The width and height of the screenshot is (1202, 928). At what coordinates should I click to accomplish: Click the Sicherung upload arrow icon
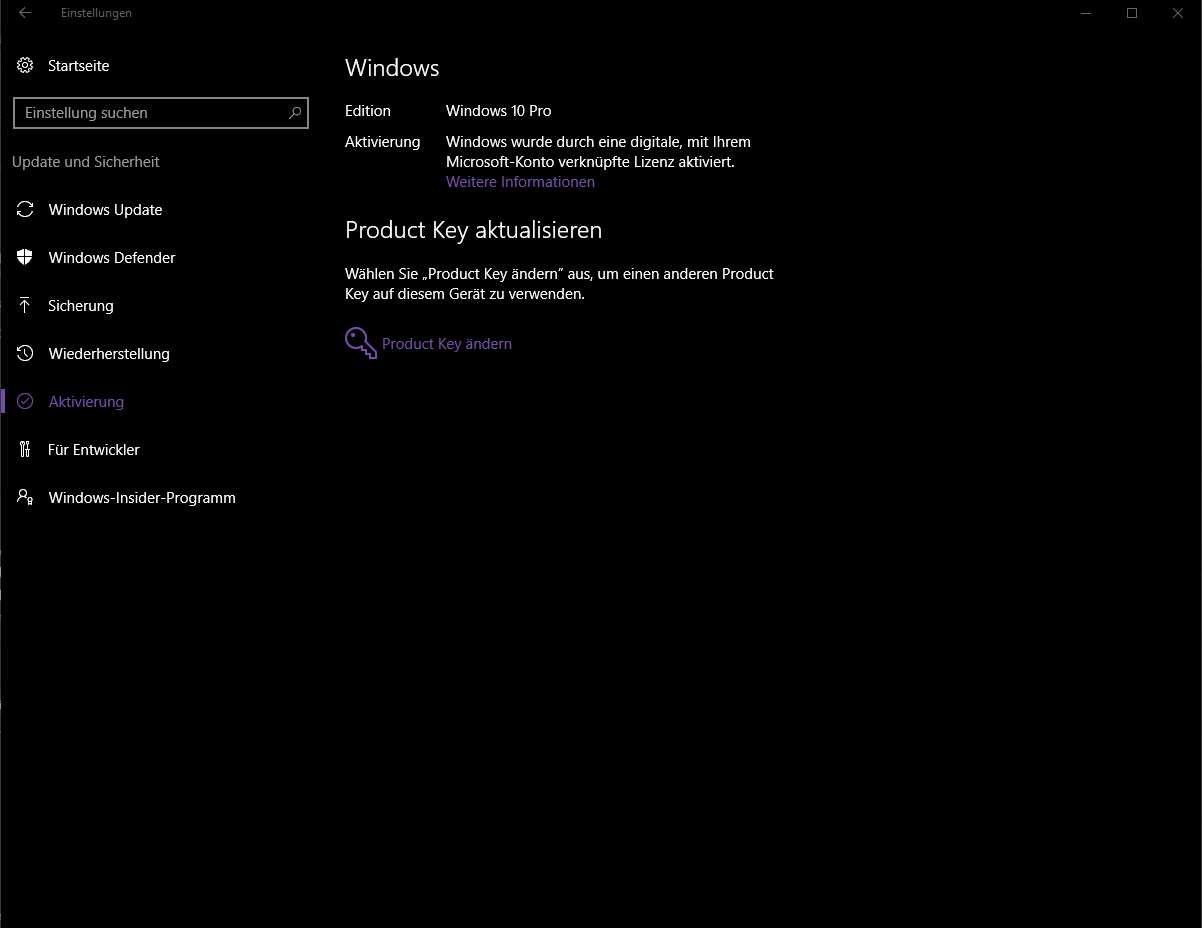(x=25, y=306)
